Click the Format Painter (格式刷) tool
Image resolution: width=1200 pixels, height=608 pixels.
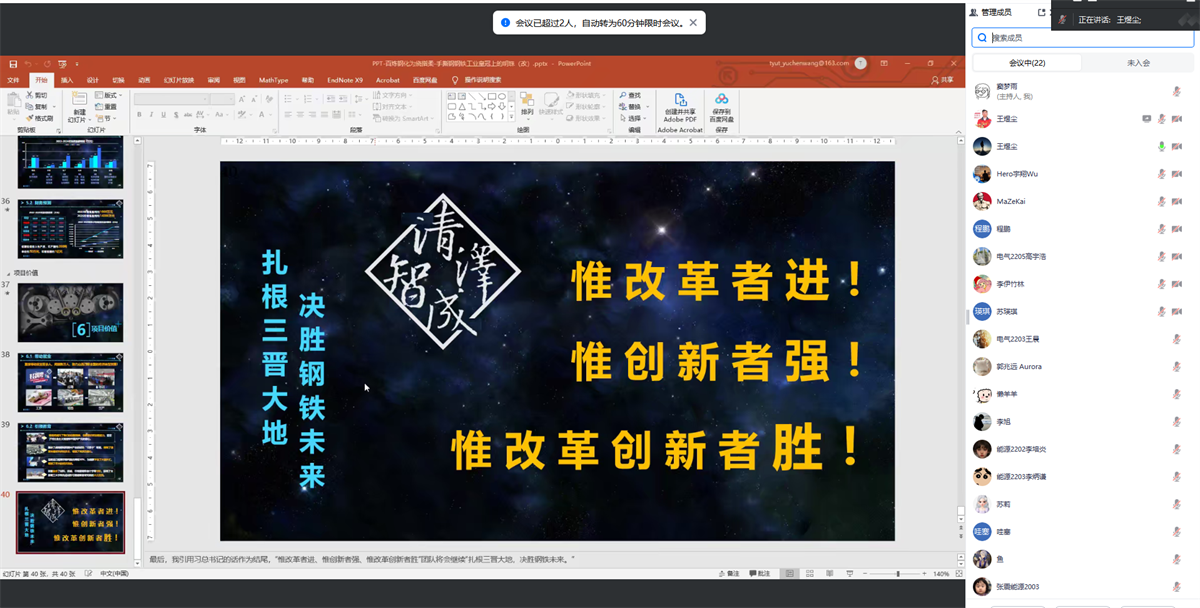point(40,118)
